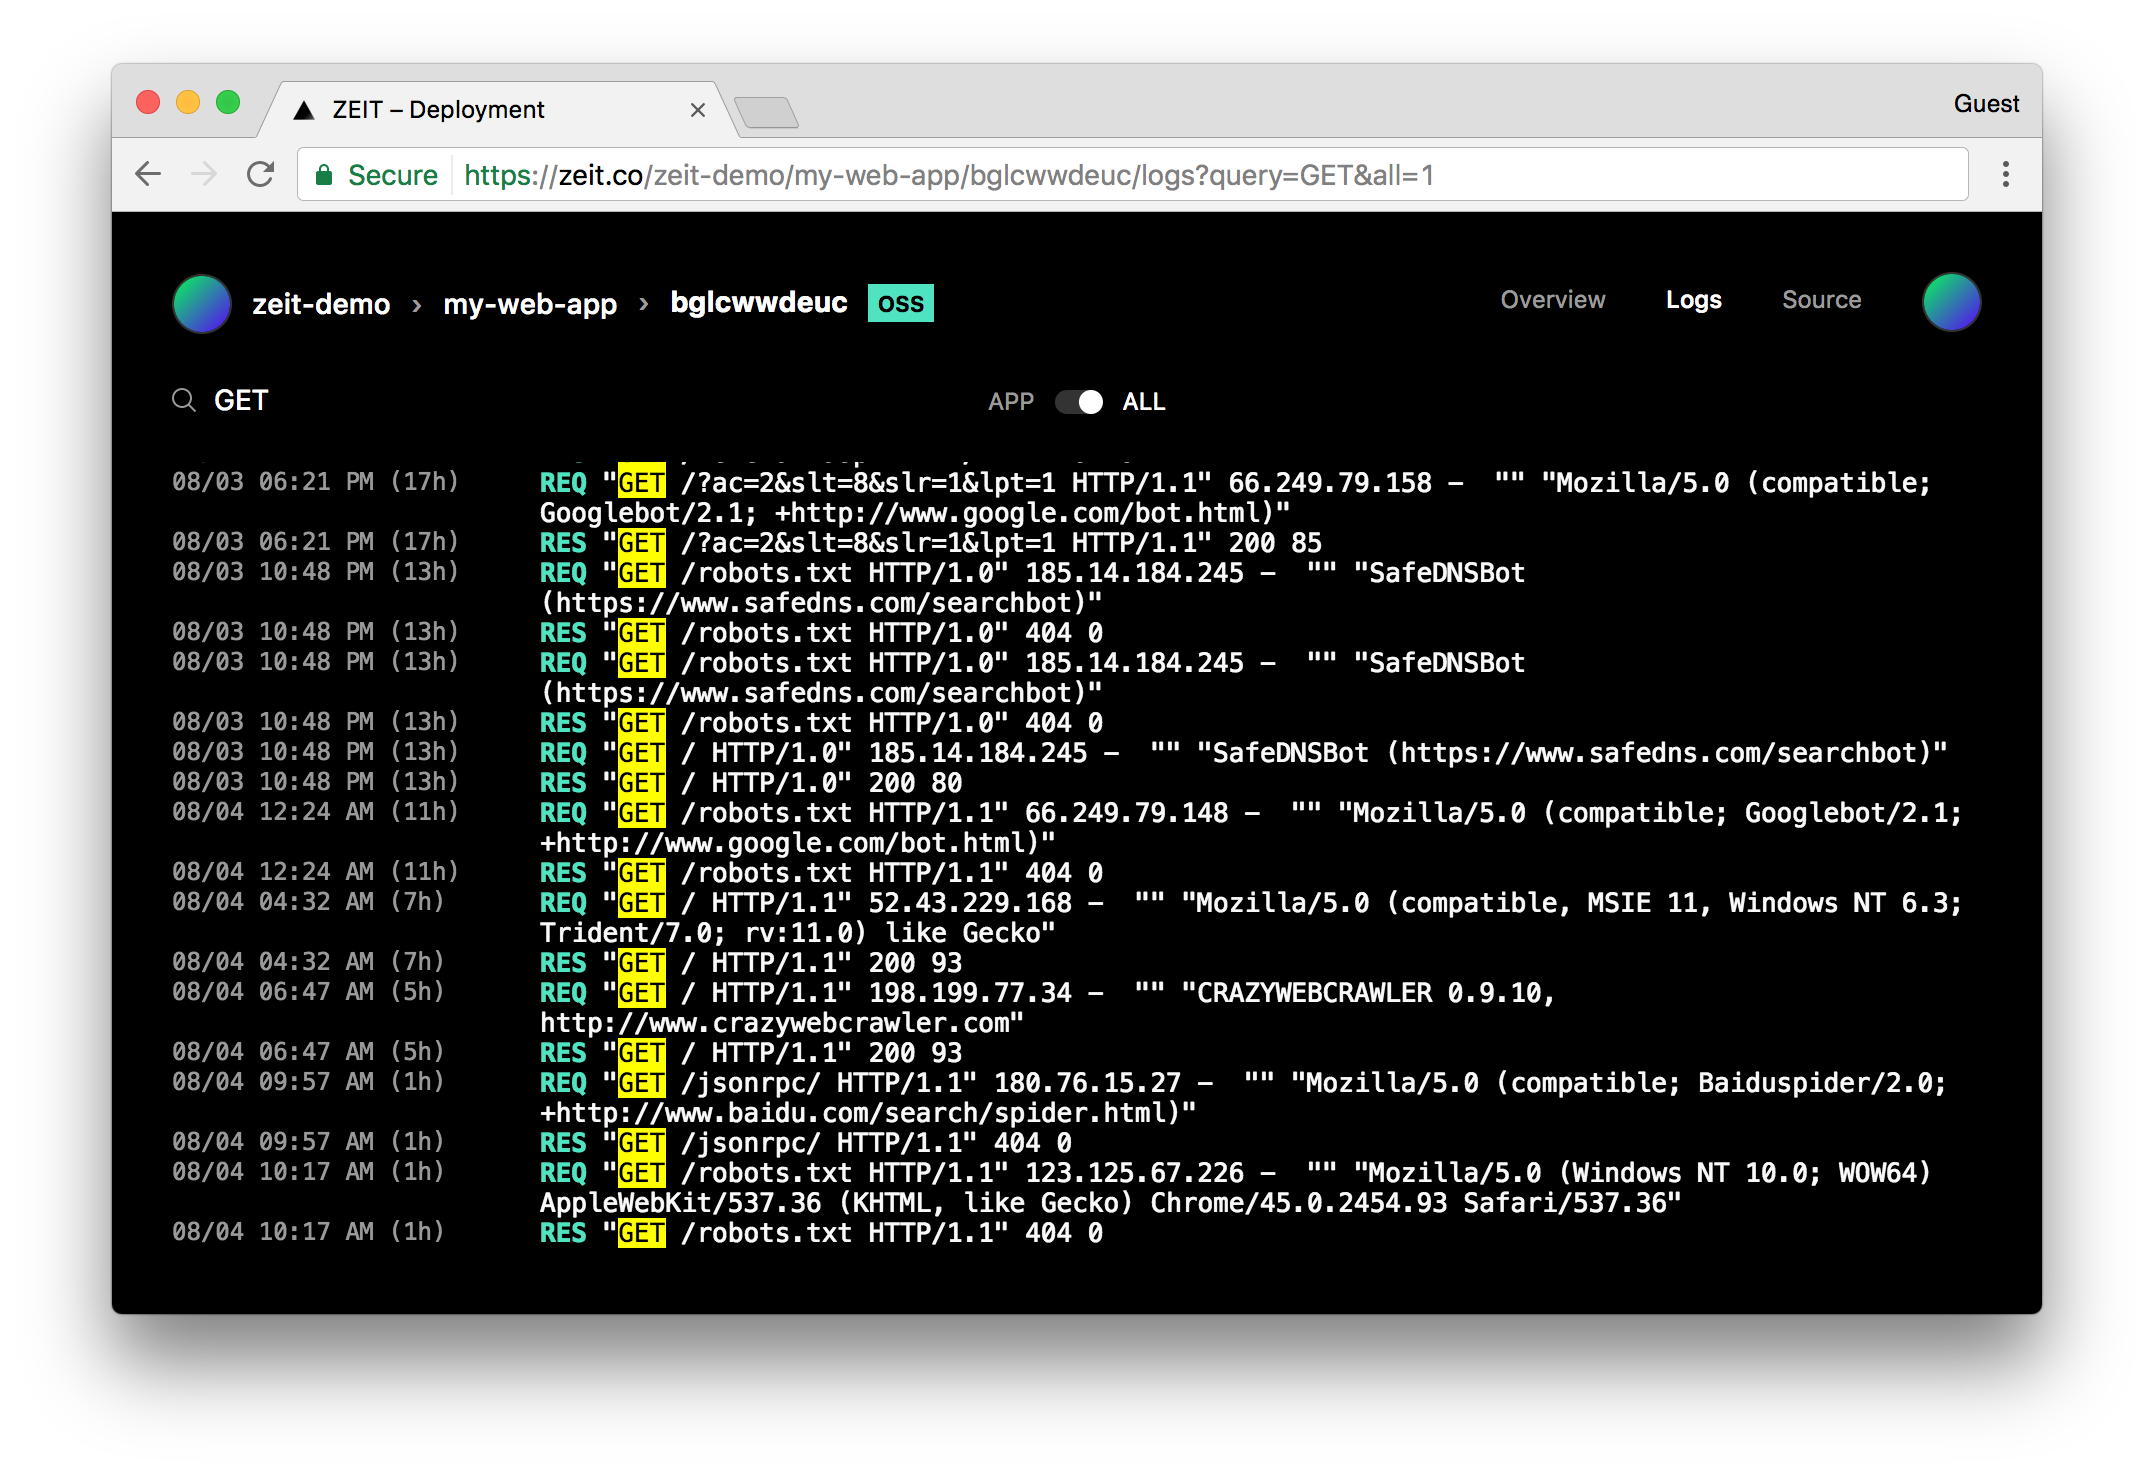The width and height of the screenshot is (2154, 1474).
Task: Open the my-web-app breadcrumb link
Action: (530, 304)
